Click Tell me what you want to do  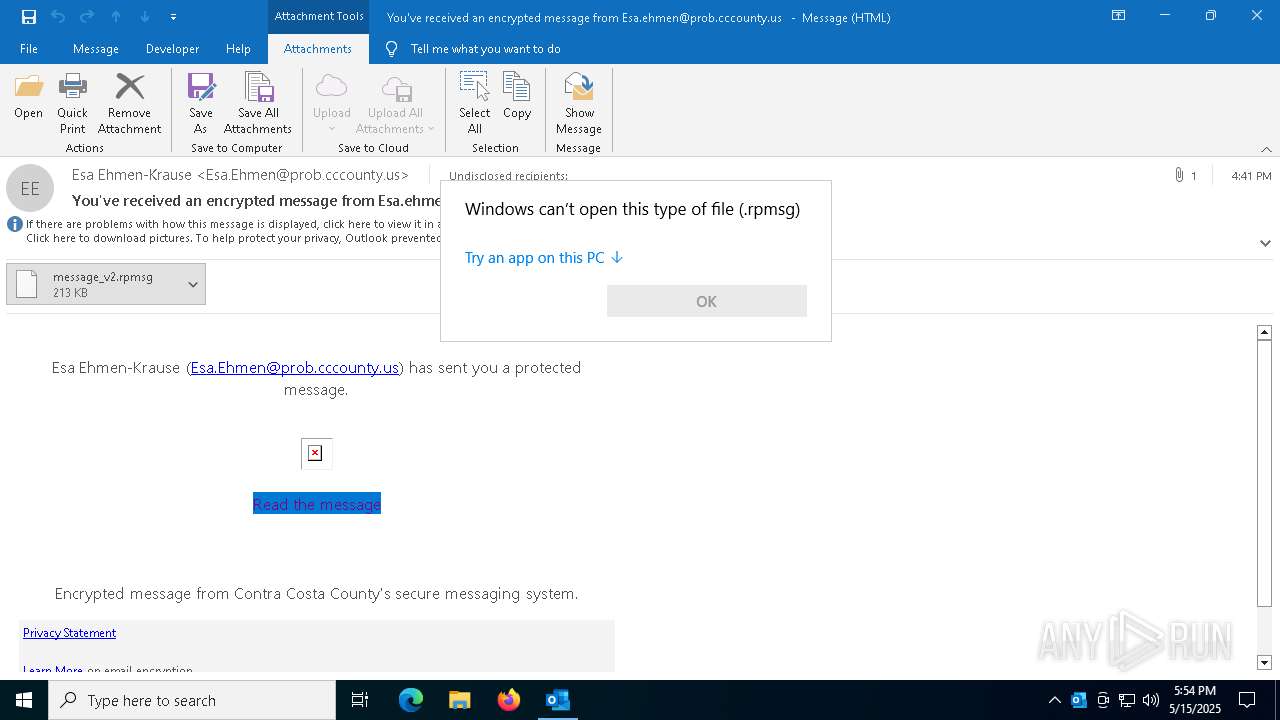(485, 49)
